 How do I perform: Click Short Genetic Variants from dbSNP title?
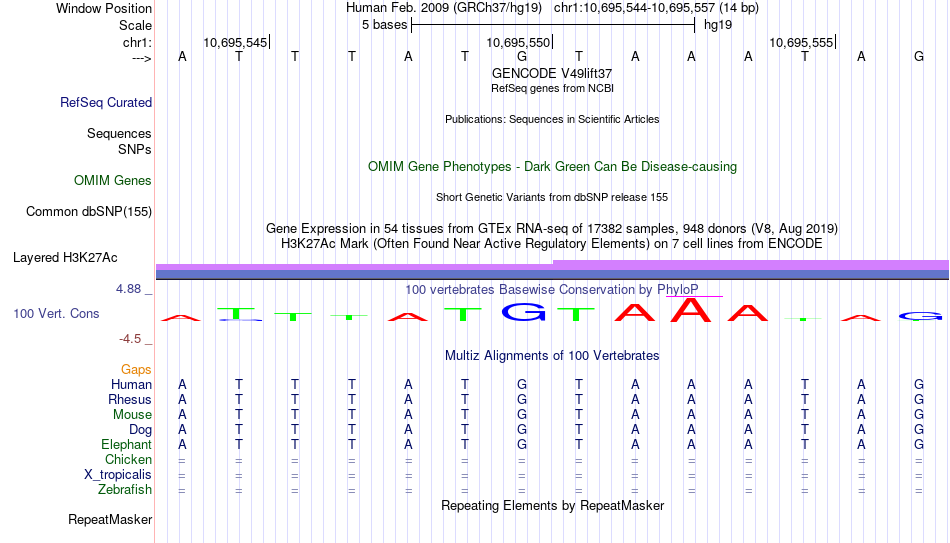click(x=552, y=198)
